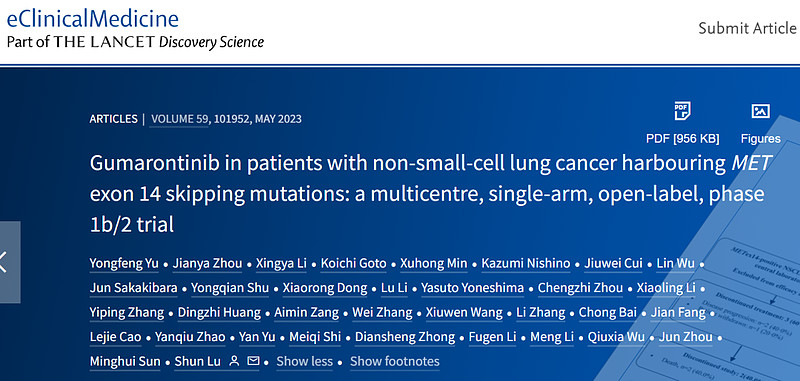Click the PDF [956 KB] text label

[x=683, y=139]
